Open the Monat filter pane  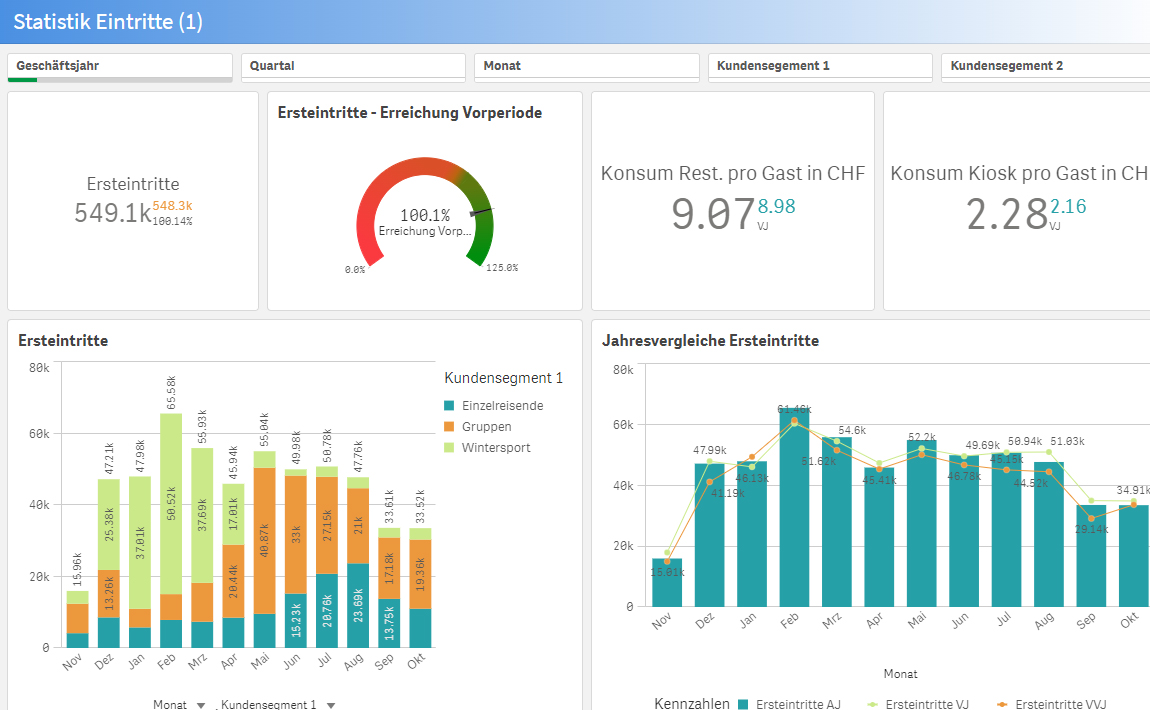click(587, 67)
